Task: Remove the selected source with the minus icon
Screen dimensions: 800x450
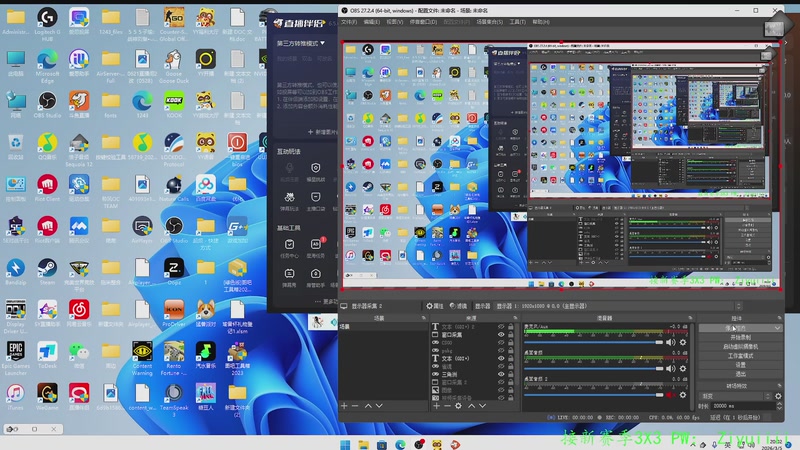Action: pyautogui.click(x=447, y=406)
